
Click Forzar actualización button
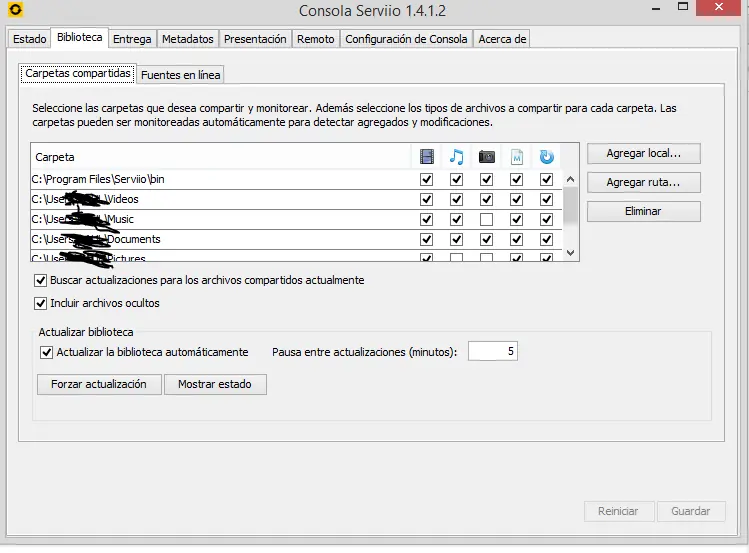pyautogui.click(x=99, y=384)
